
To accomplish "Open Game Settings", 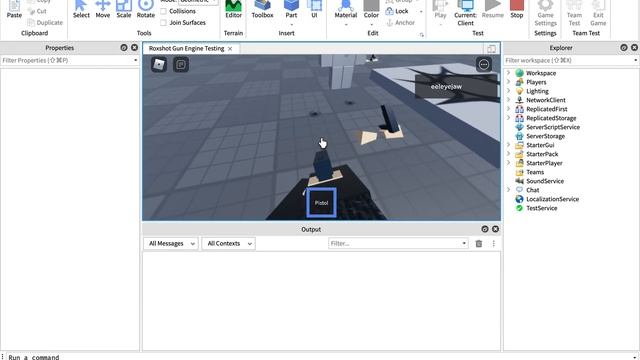I will coord(545,12).
